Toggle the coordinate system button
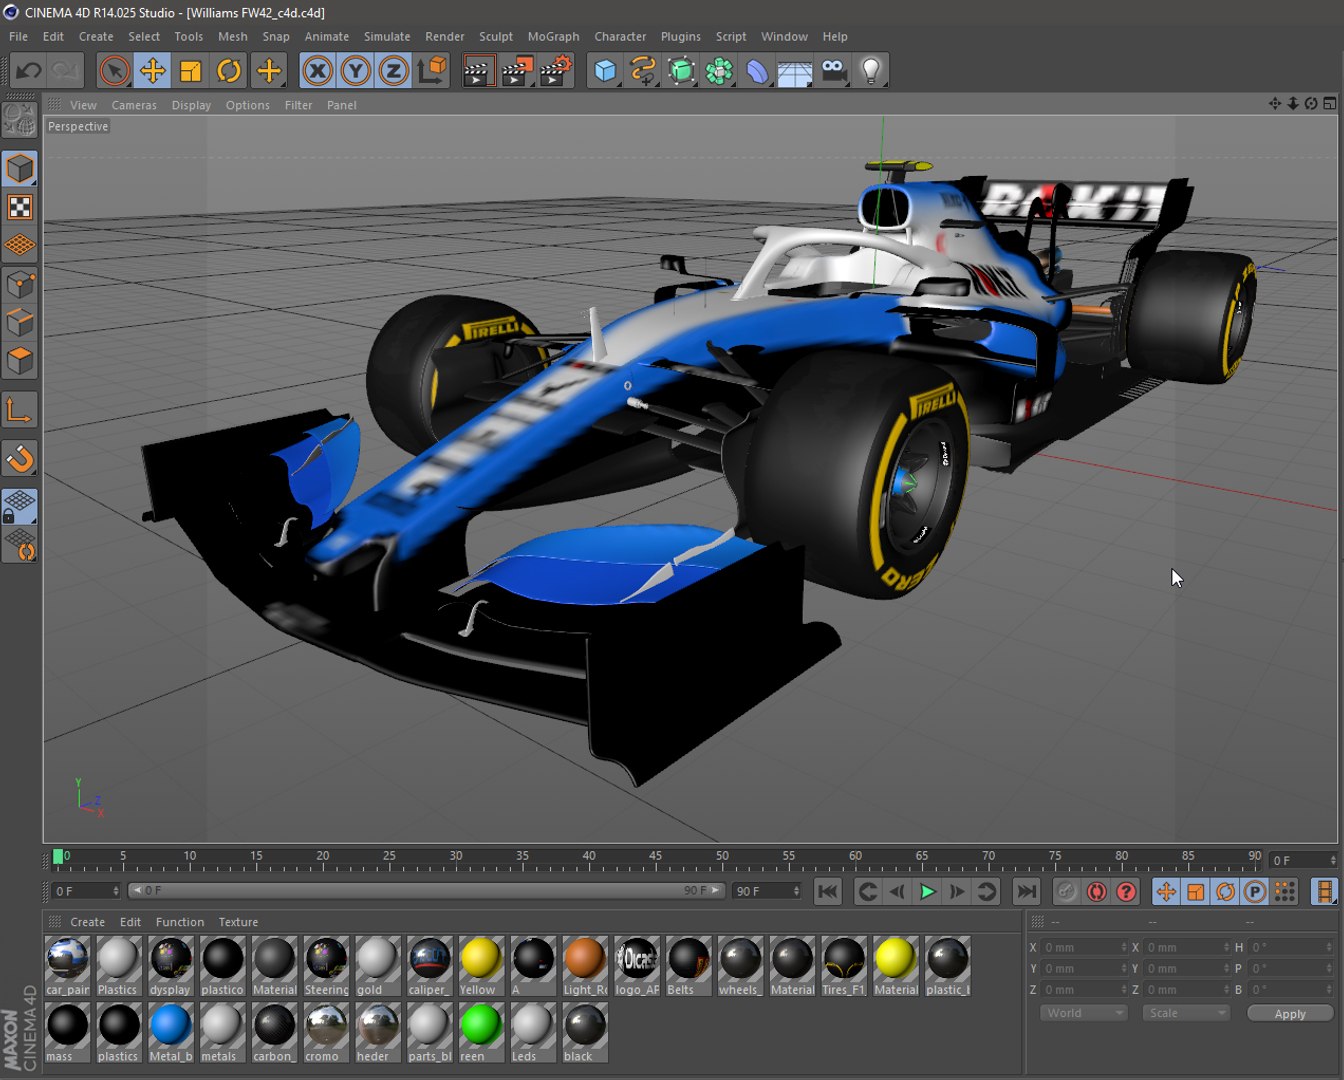Image resolution: width=1344 pixels, height=1080 pixels. point(432,71)
